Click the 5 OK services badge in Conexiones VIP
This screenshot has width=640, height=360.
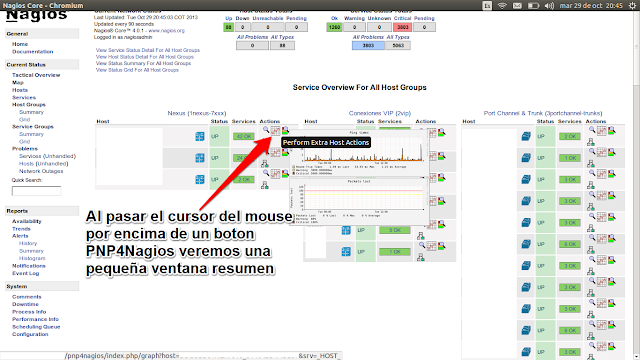point(395,230)
